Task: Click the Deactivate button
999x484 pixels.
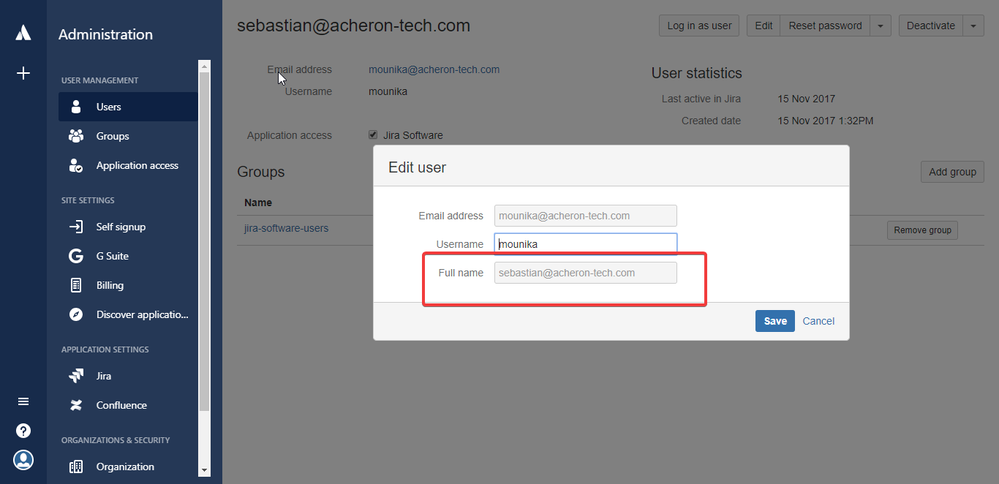Action: click(x=931, y=26)
